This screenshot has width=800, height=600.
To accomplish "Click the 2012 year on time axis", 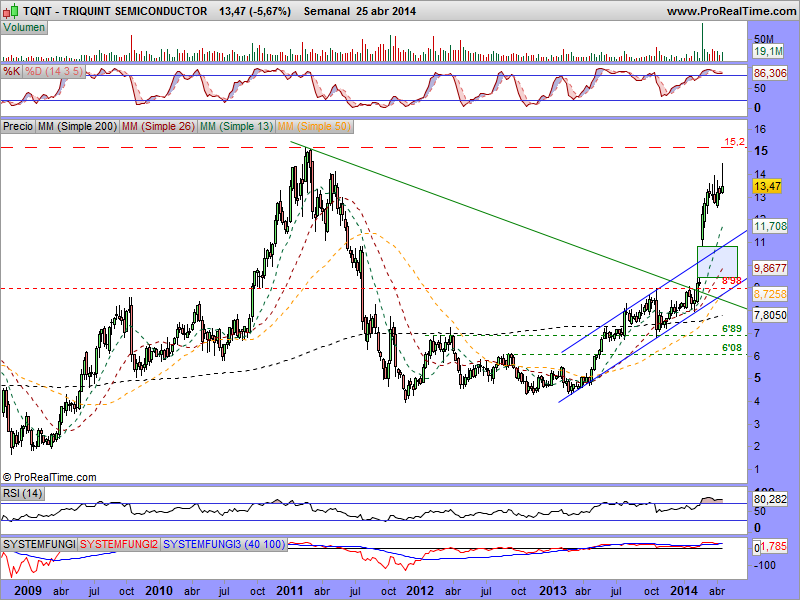I will 420,591.
